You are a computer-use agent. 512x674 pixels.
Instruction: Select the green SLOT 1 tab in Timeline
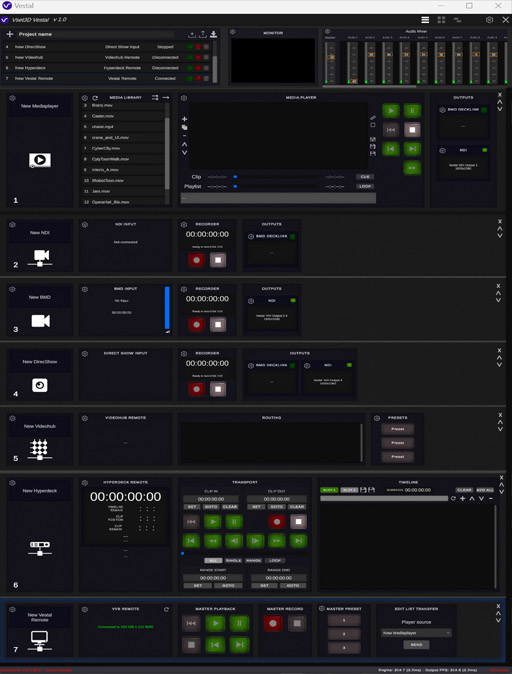[329, 490]
